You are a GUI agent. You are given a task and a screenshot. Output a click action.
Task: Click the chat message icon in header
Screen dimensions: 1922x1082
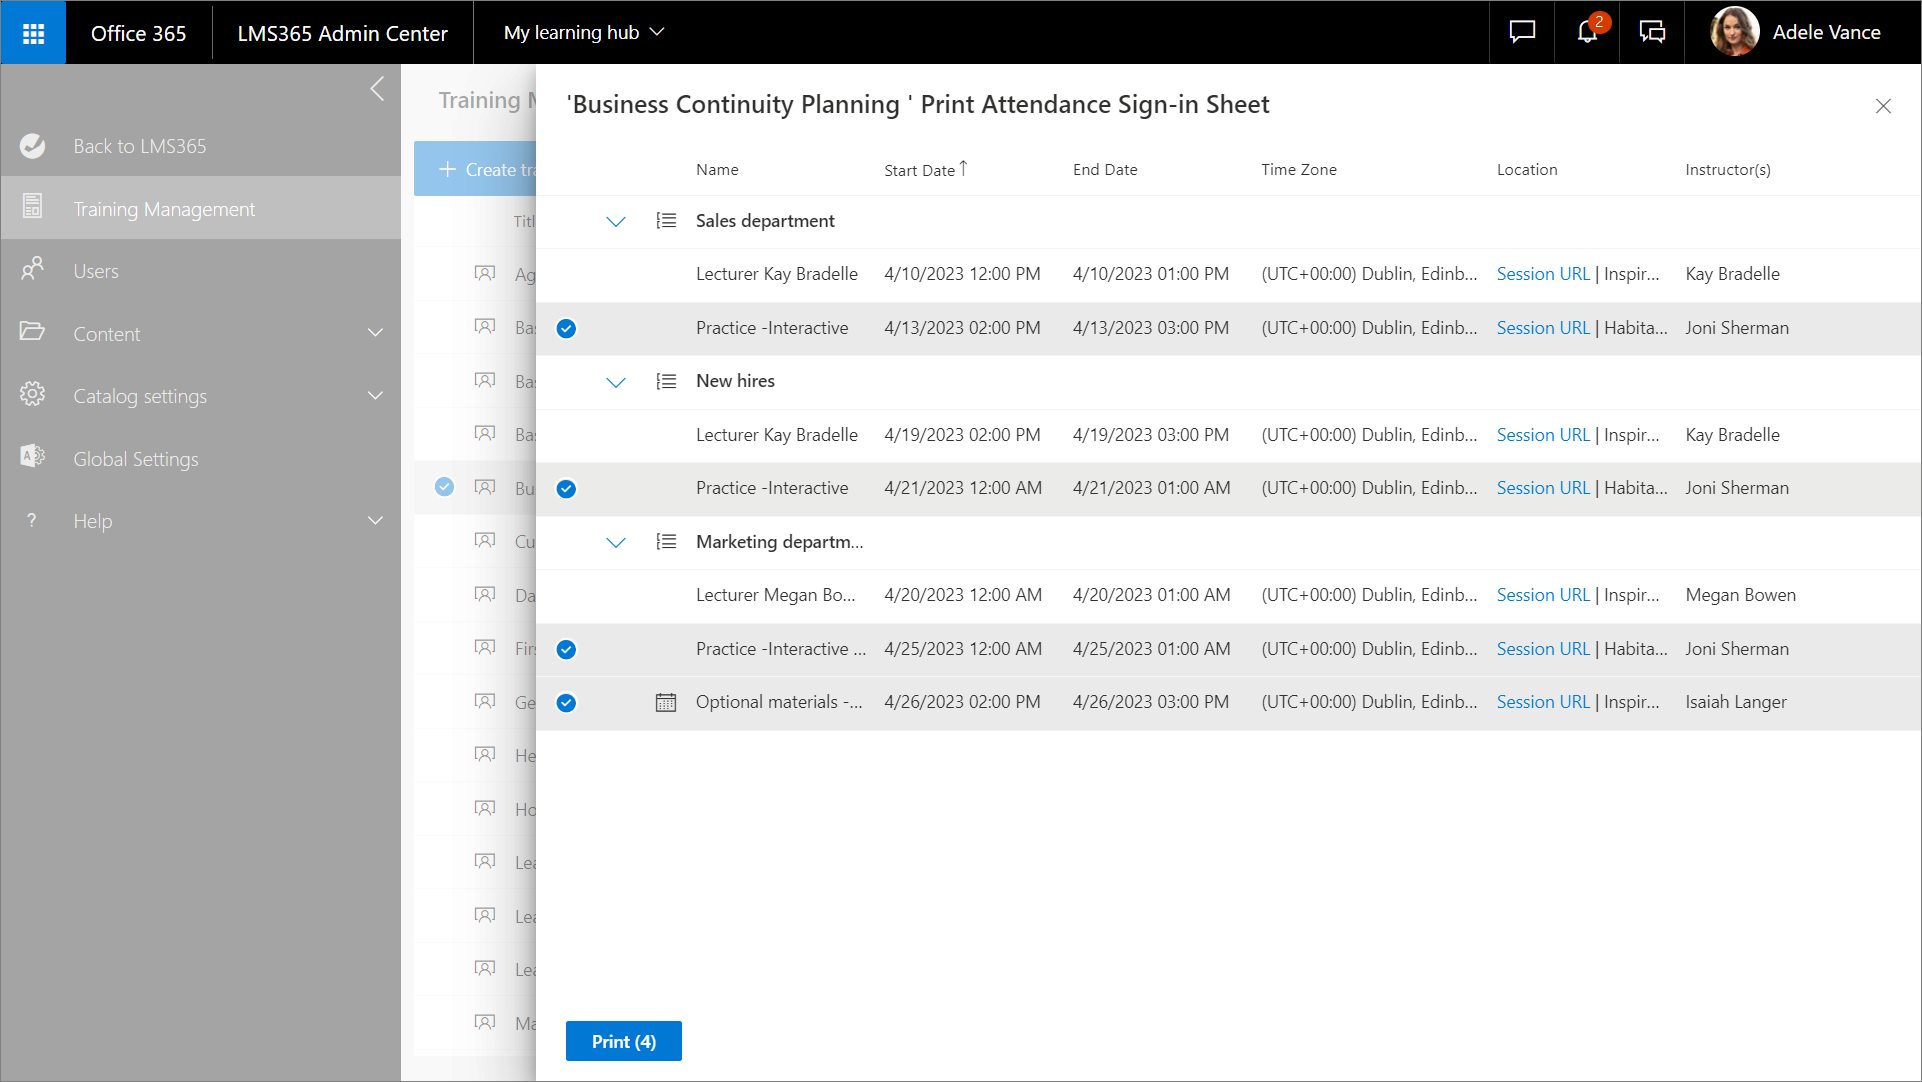1522,32
